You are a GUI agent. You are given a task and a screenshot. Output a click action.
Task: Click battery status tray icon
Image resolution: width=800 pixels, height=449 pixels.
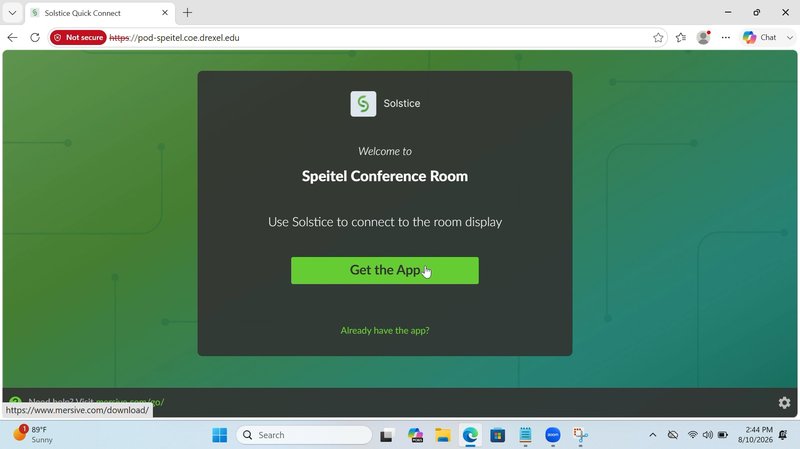pos(723,435)
